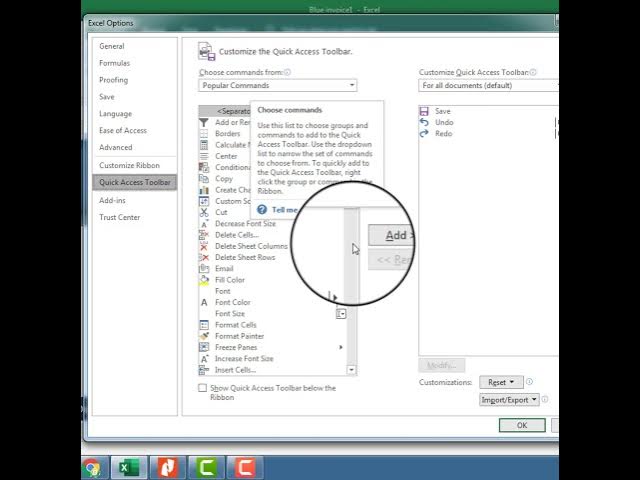Click the Customize Quick Access Toolbar info icon

(533, 72)
